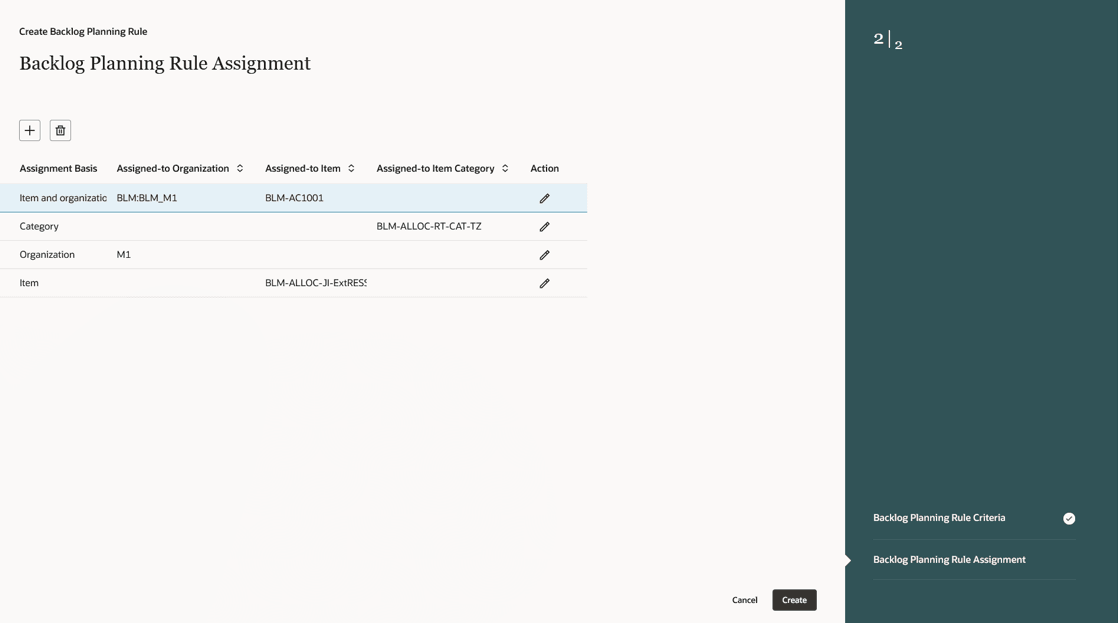
Task: Edit the Item BLM-ALLOC-JI assignment pencil icon
Action: [x=544, y=283]
